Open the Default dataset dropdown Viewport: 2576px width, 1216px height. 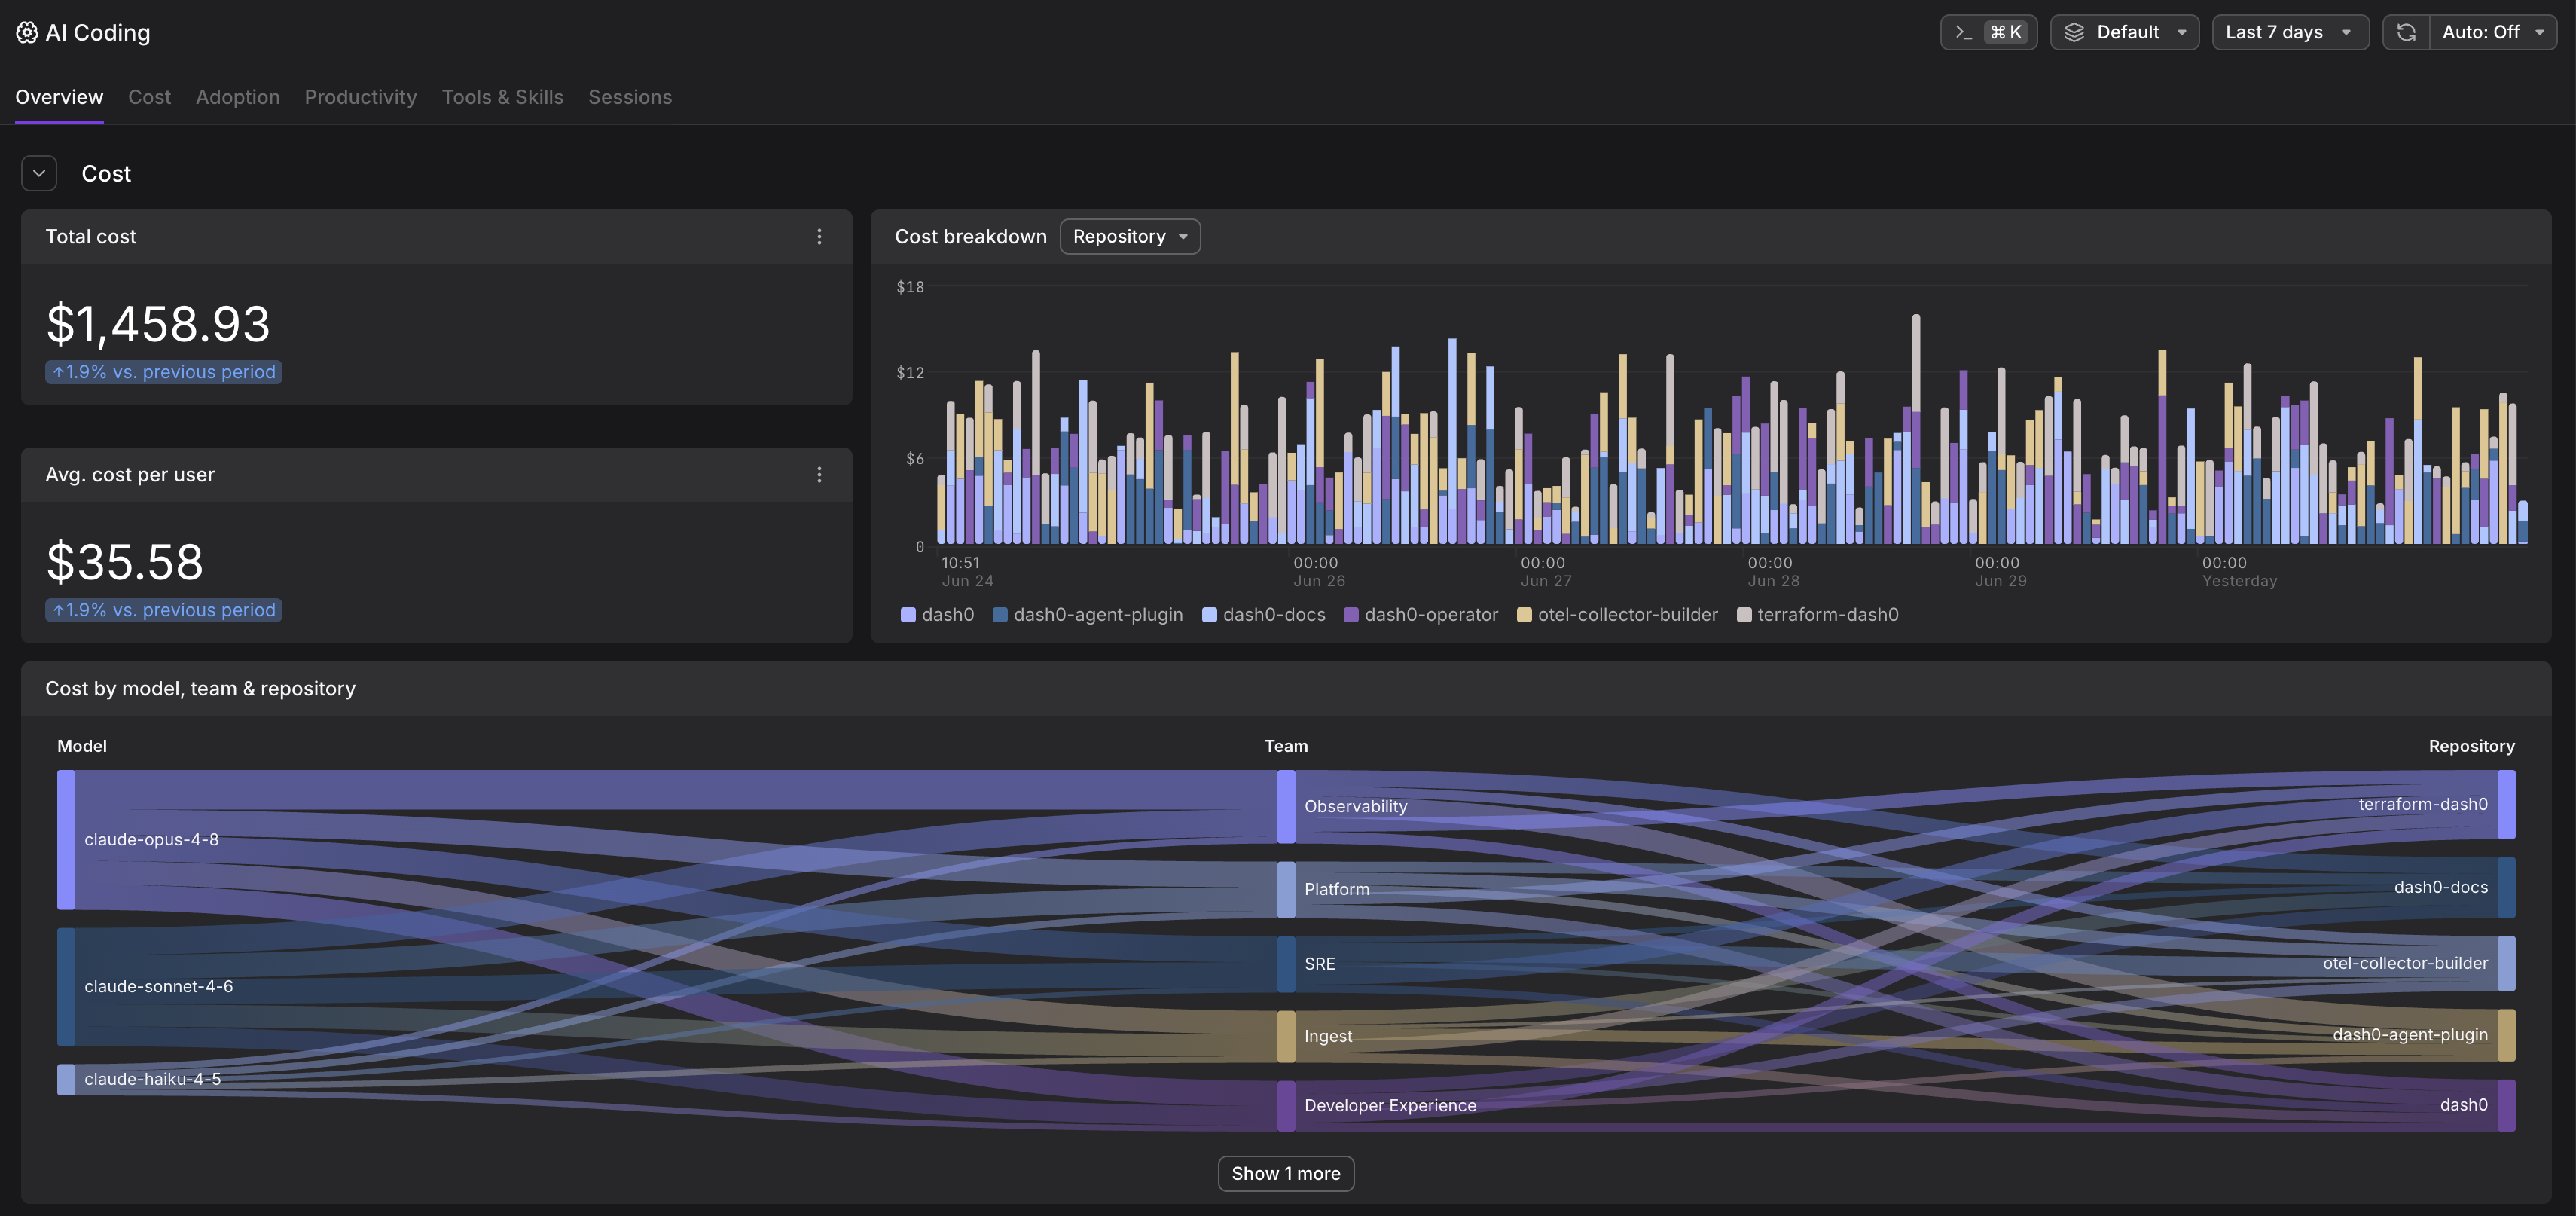coord(2124,32)
